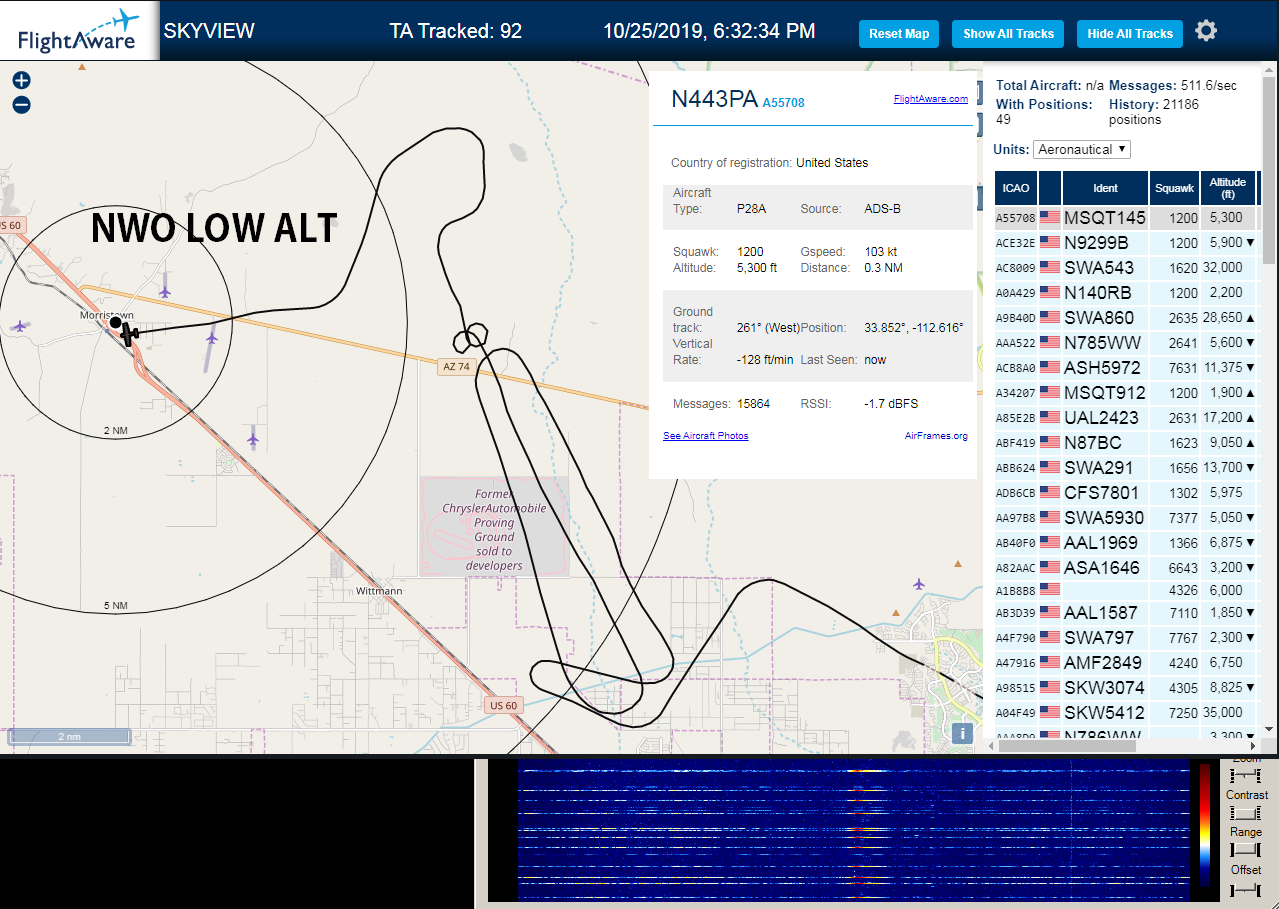The height and width of the screenshot is (909, 1279).
Task: Adjust the Zoom slider in waterfall panel
Action: (1246, 776)
